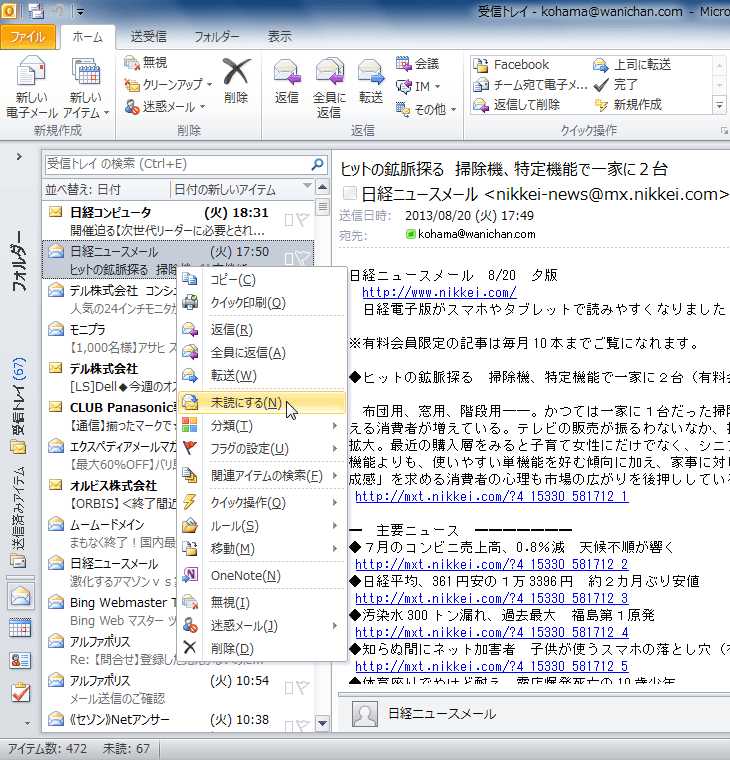Click the Meeting (会議) ribbon icon
730x760 pixels.
(403, 63)
